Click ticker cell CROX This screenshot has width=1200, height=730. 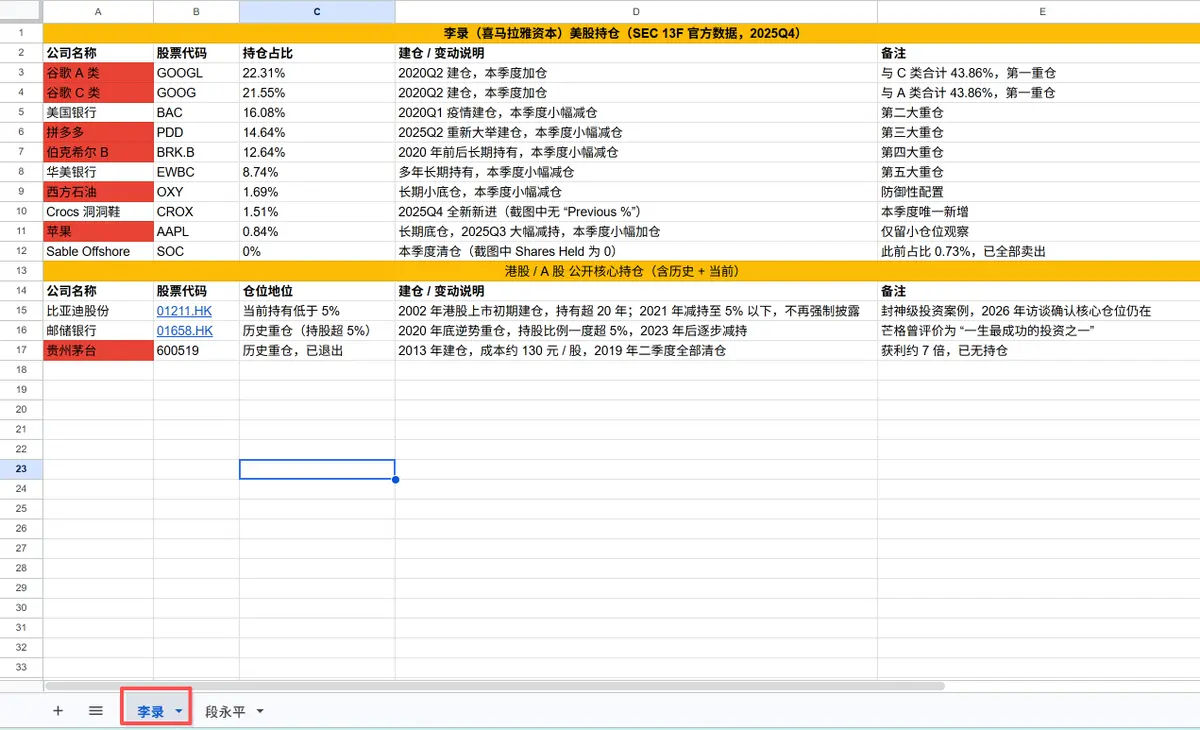(196, 212)
